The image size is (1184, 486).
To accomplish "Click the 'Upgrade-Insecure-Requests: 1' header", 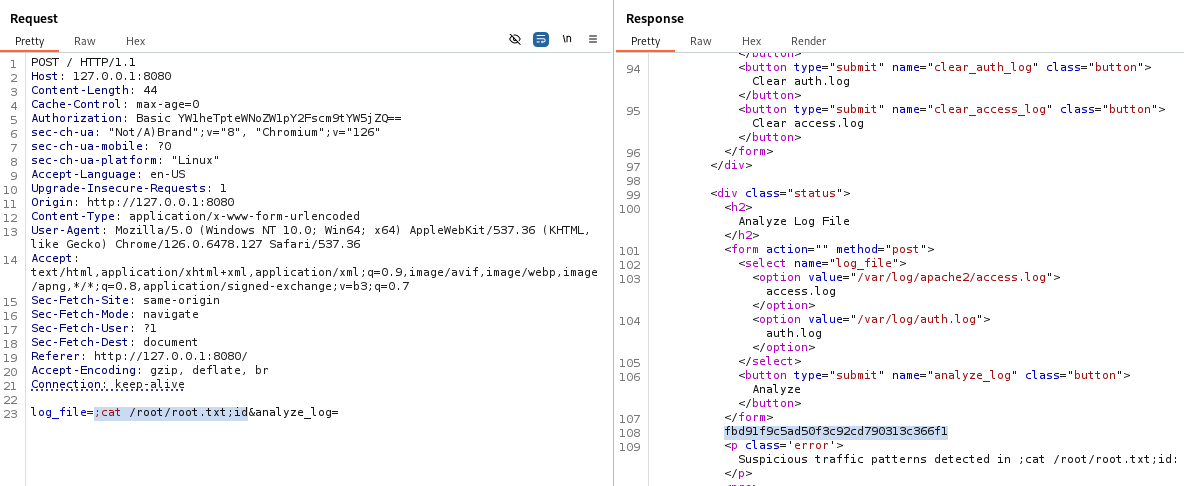I will click(x=128, y=189).
